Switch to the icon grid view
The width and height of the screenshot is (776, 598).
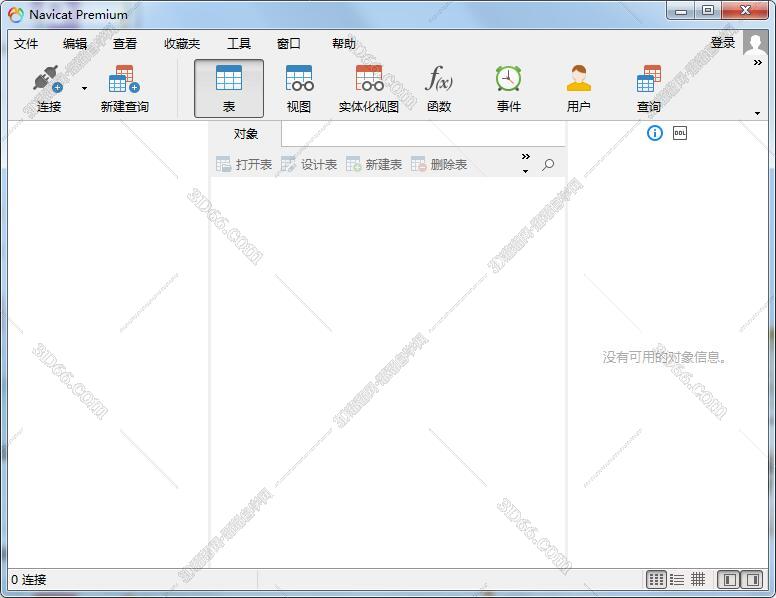click(656, 579)
